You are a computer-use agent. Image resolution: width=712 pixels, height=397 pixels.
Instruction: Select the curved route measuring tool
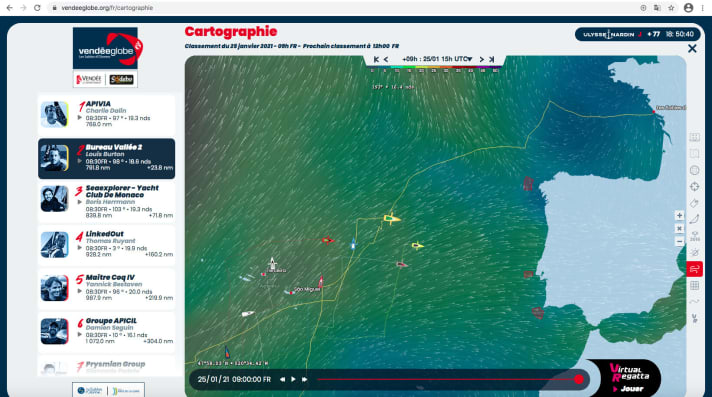694,219
